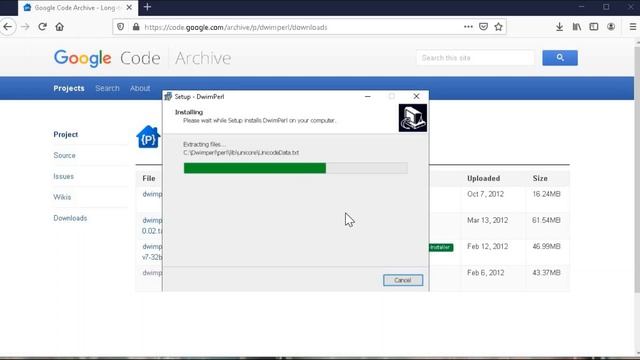Viewport: 640px width, 360px height.
Task: Click the Installing heading in setup dialog
Action: point(189,112)
